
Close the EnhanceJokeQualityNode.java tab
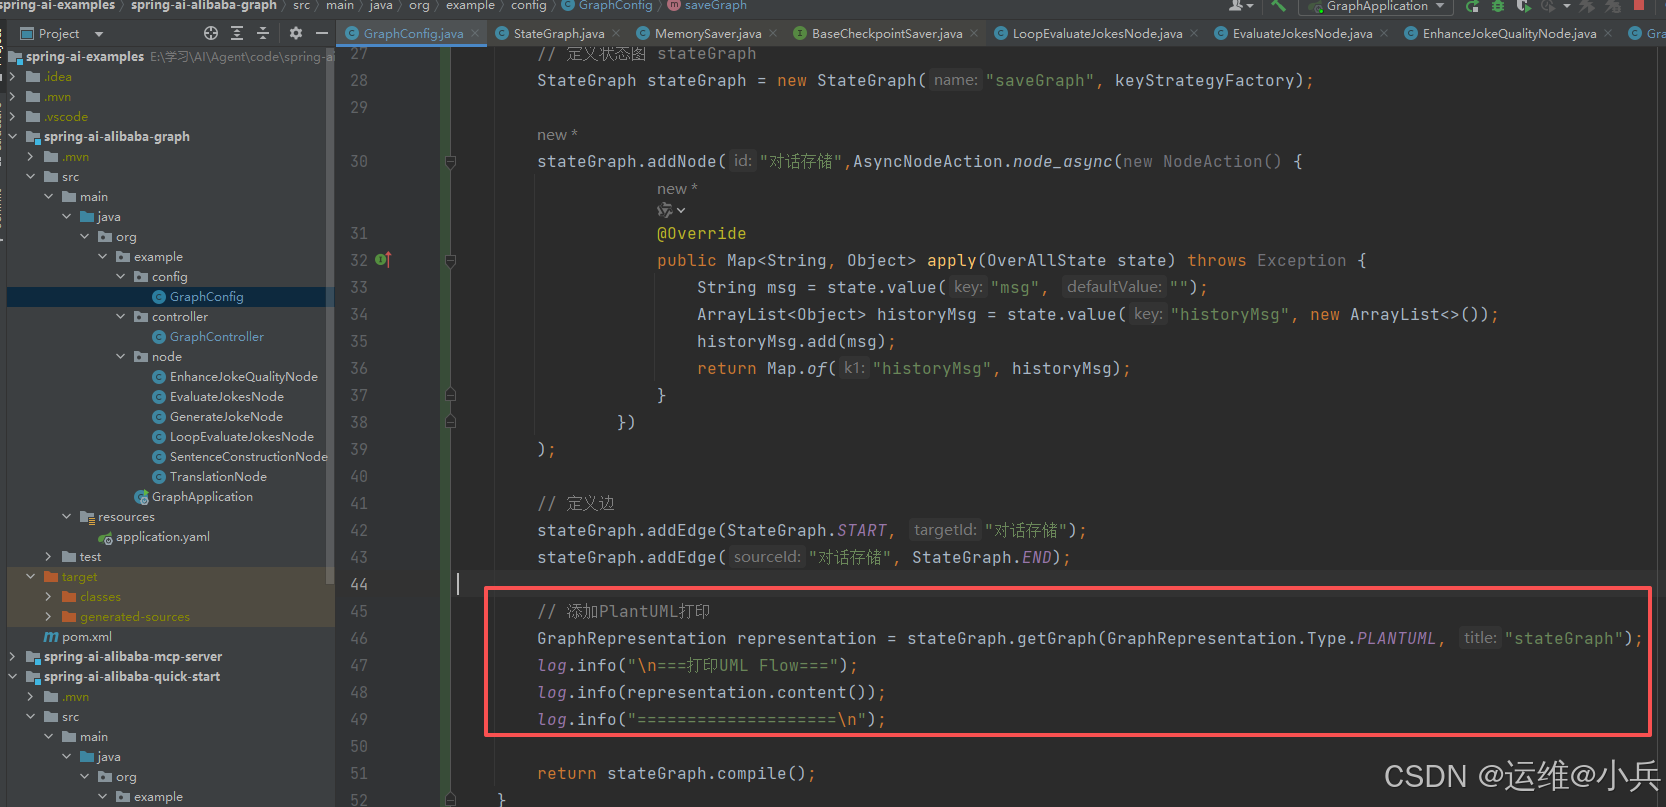(x=1608, y=33)
